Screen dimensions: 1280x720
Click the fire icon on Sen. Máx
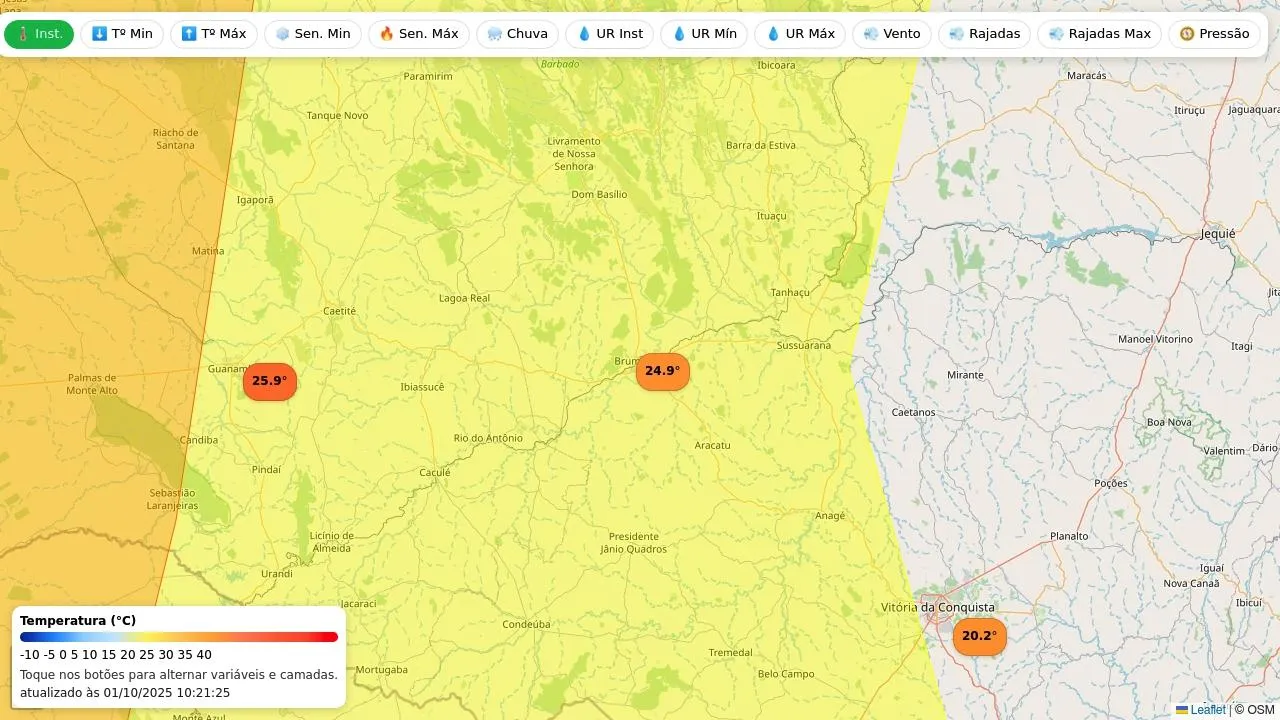[x=387, y=34]
